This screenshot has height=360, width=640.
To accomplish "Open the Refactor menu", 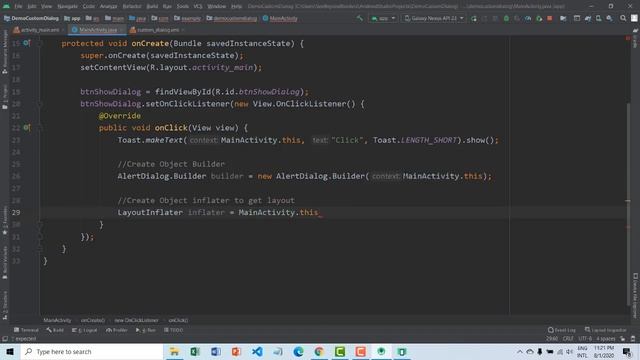I will click(132, 6).
